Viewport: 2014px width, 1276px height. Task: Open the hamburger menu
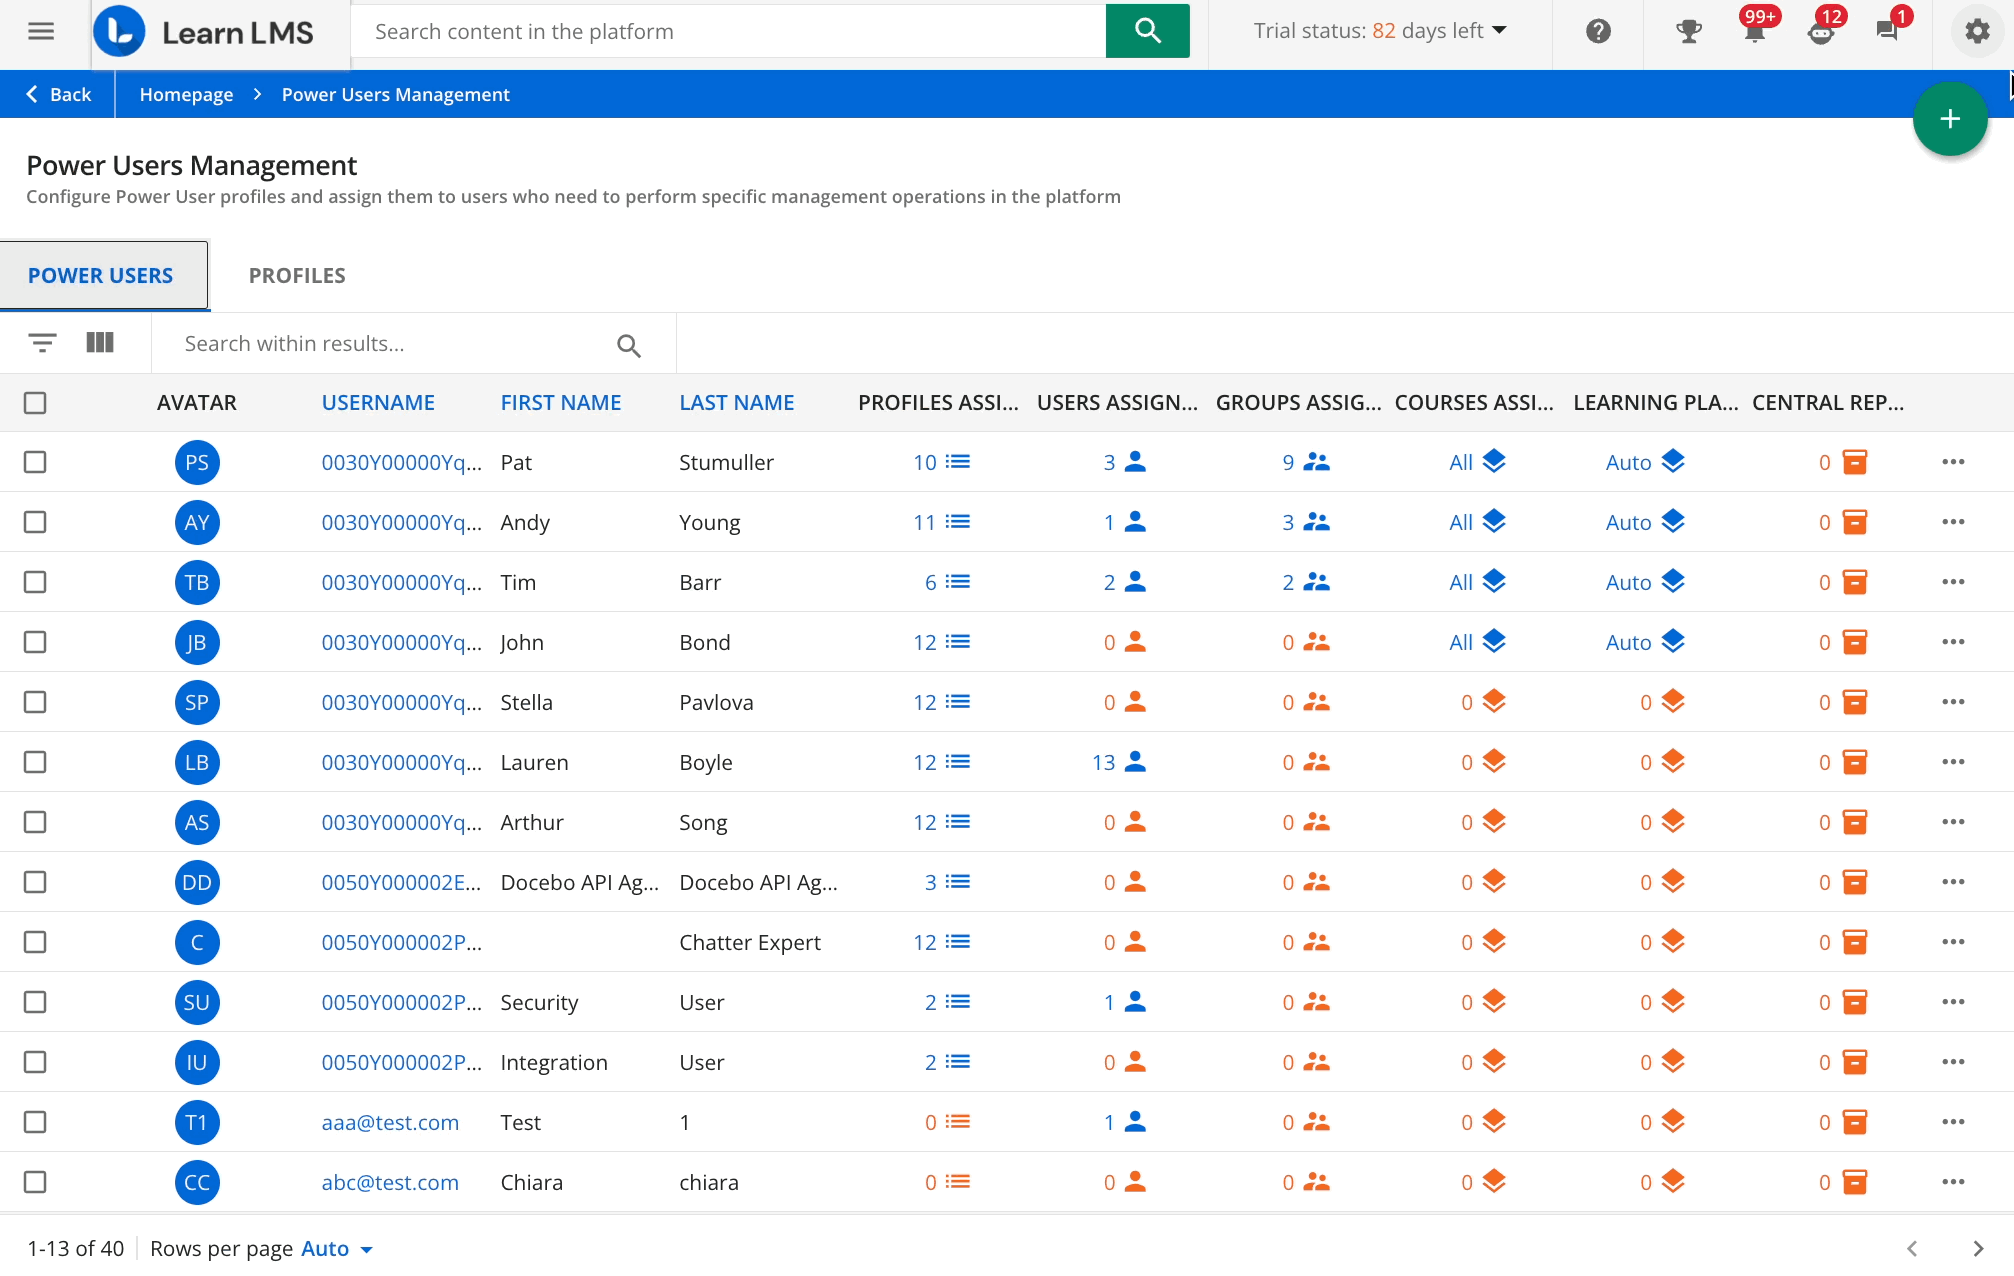coord(41,31)
